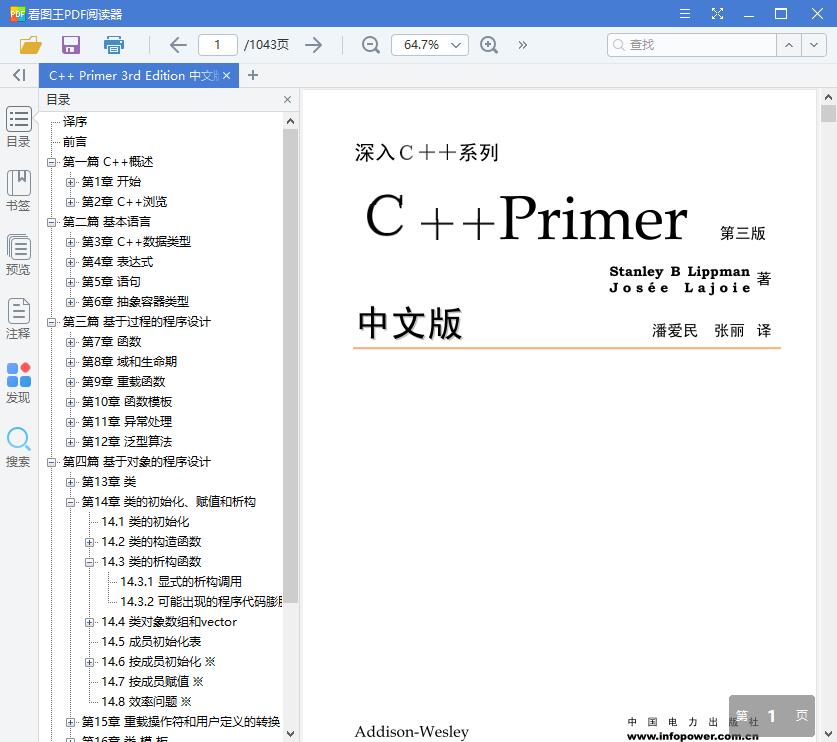Save the document using the floppy disk icon
Screen dimensions: 837x742
pyautogui.click(x=71, y=45)
